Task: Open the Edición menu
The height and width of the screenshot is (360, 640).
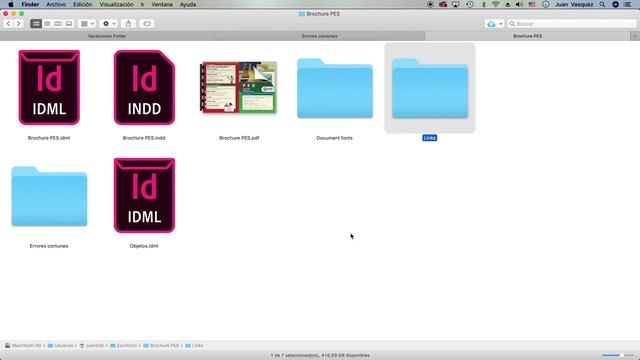Action: [x=82, y=4]
